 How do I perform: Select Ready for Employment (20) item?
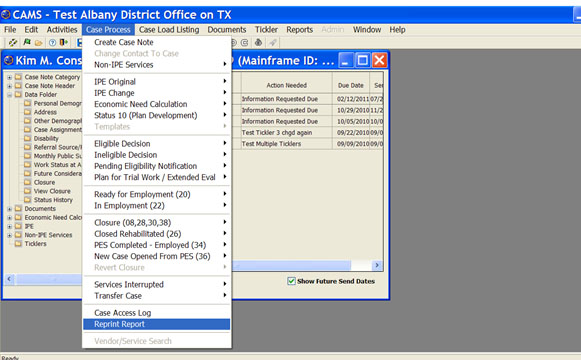pyautogui.click(x=157, y=194)
